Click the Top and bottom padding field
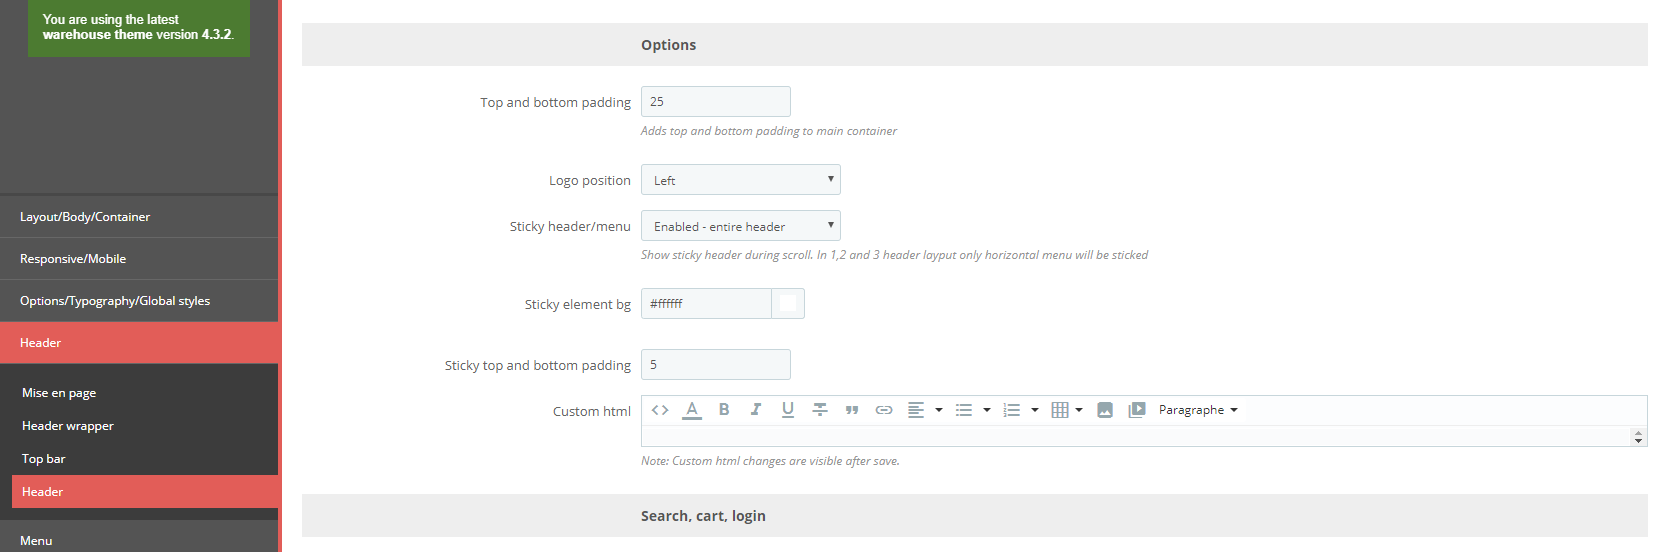 pos(715,102)
